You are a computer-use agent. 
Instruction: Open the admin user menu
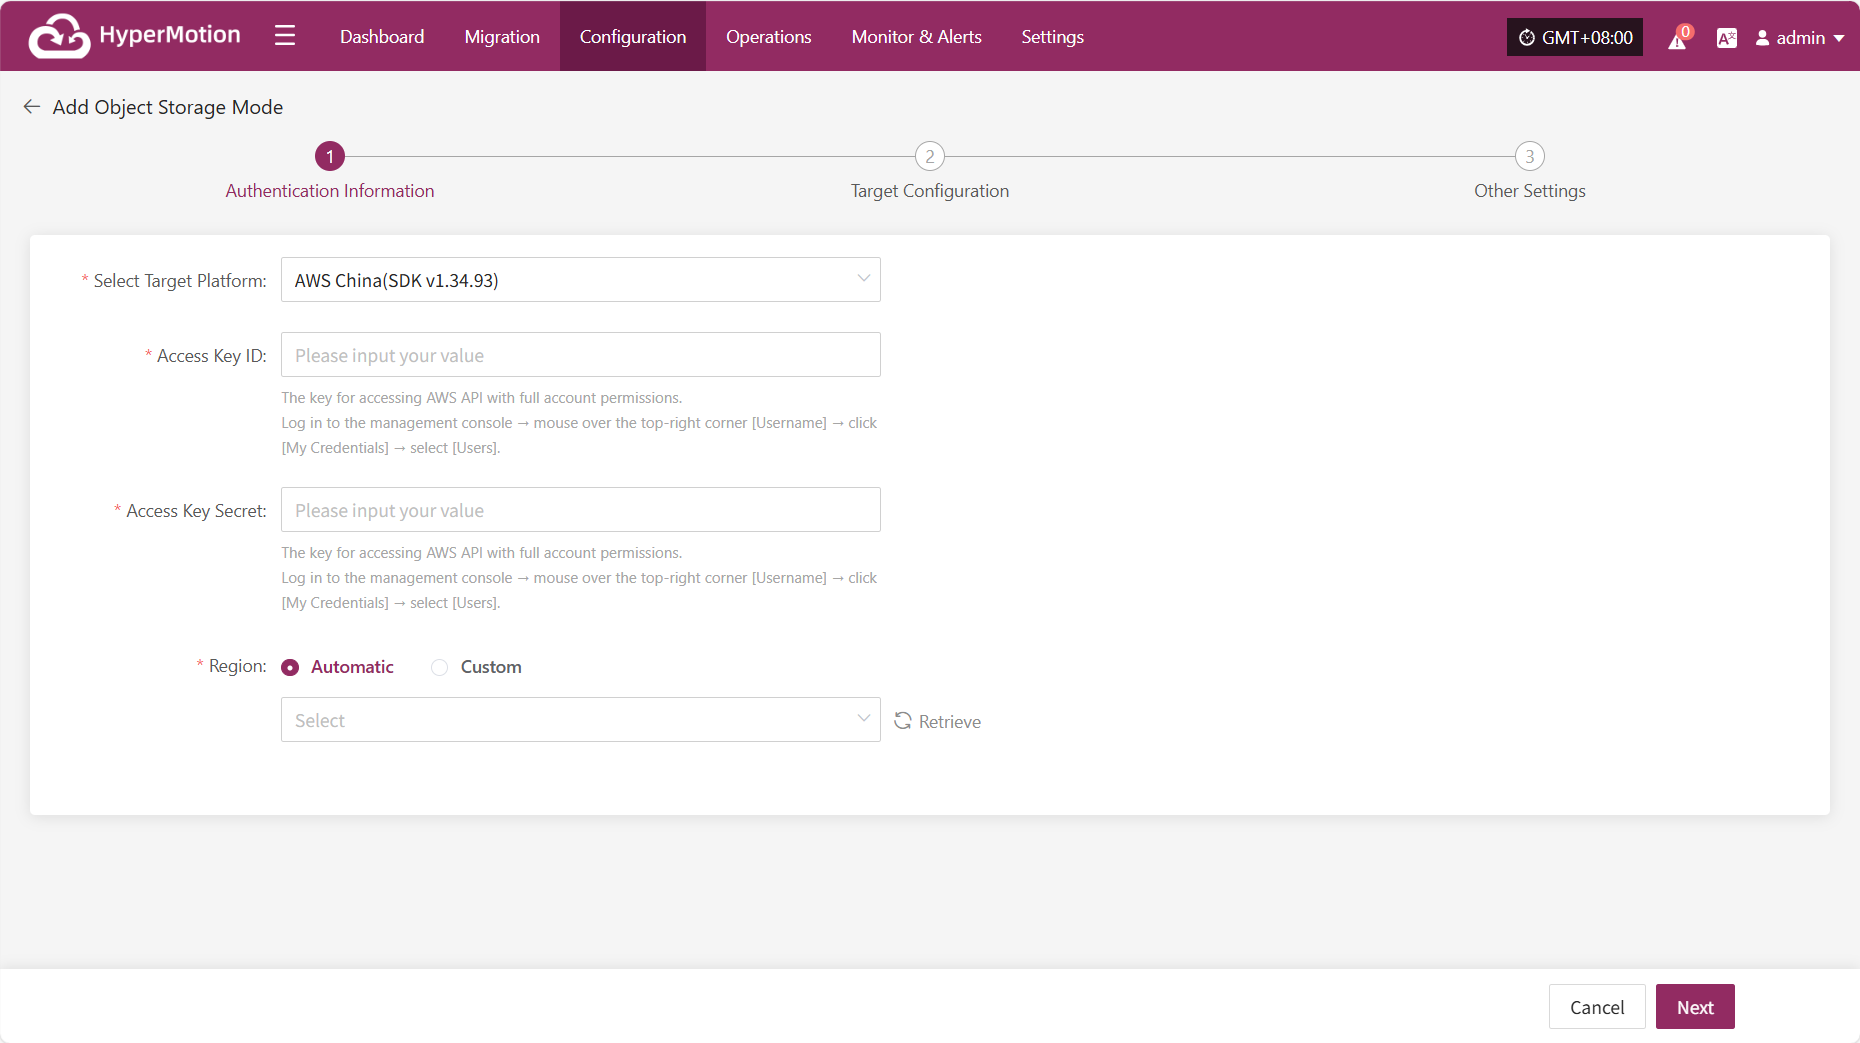(1800, 38)
